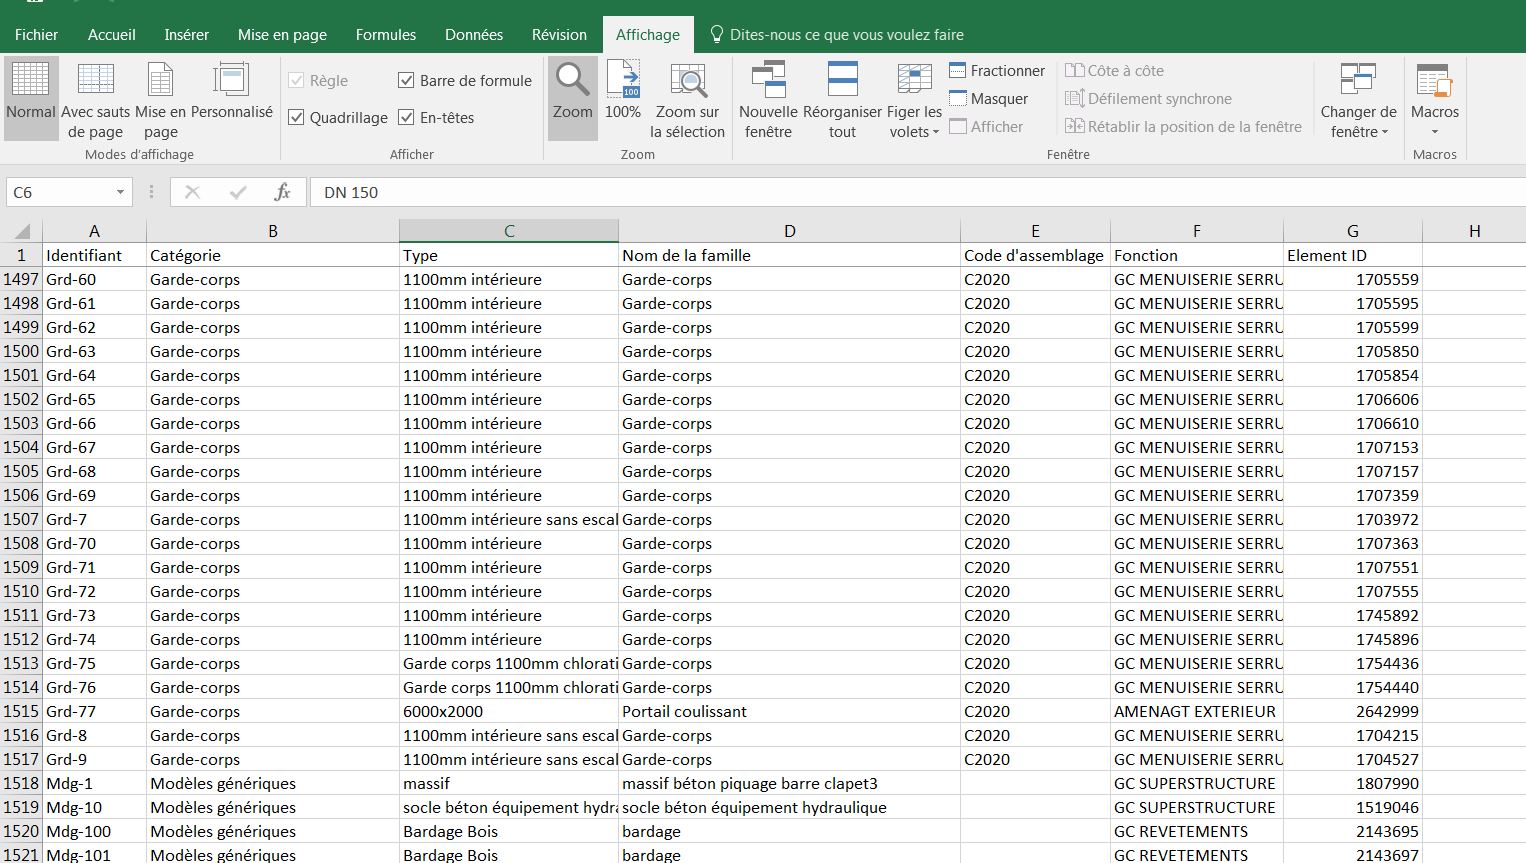Click the Masquer window button
The image size is (1526, 863).
pos(988,99)
